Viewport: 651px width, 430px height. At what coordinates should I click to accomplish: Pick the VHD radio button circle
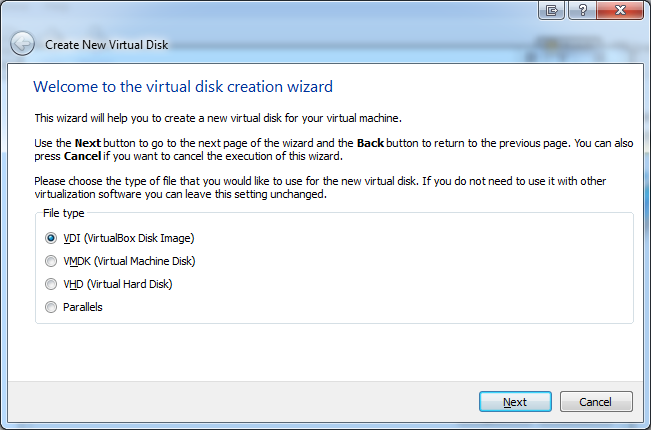[51, 284]
